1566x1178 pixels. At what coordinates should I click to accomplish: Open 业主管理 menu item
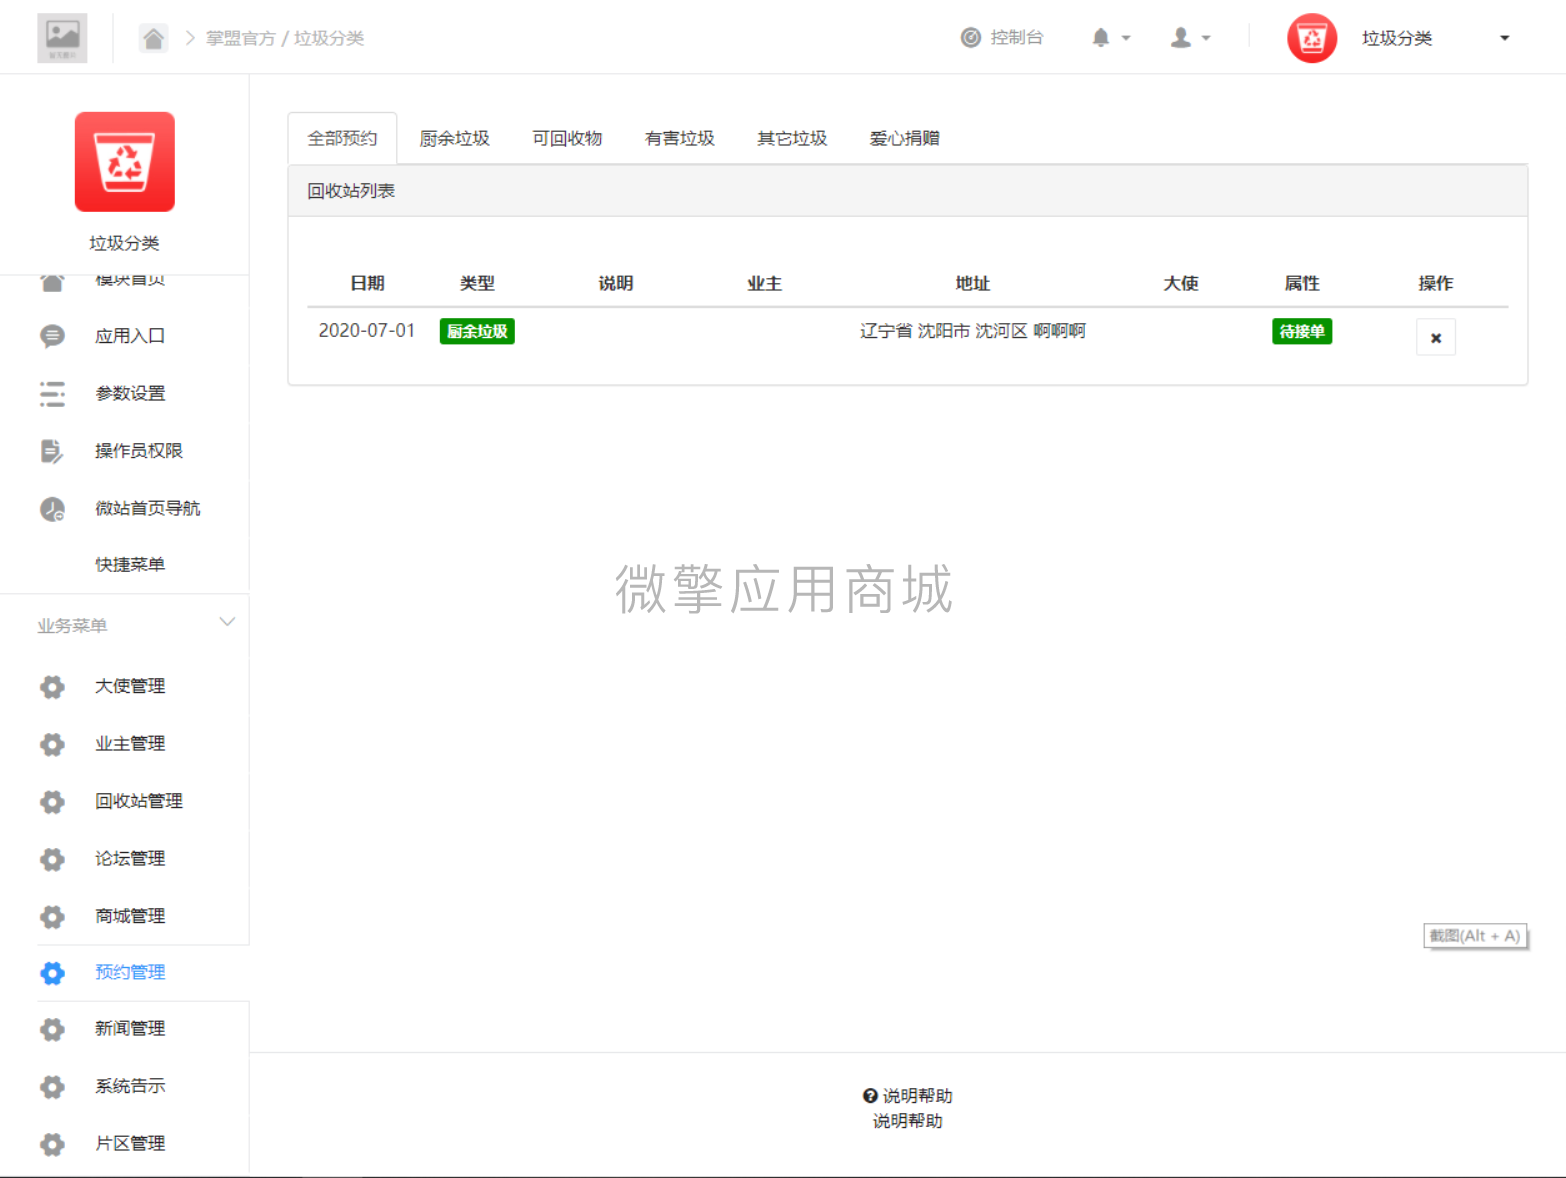pyautogui.click(x=130, y=744)
